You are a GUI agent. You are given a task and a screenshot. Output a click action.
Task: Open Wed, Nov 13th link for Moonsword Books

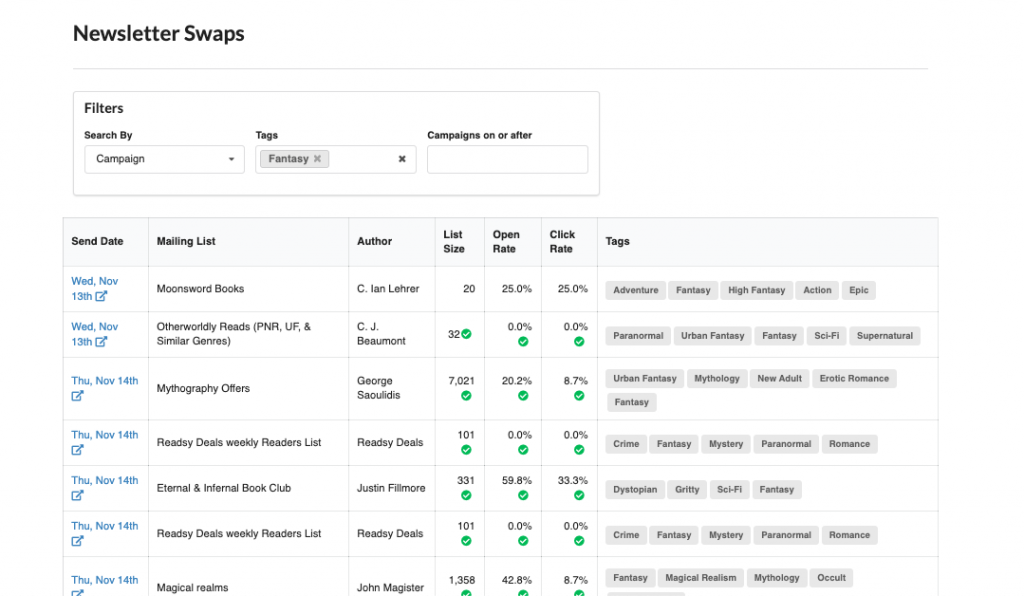tap(95, 289)
